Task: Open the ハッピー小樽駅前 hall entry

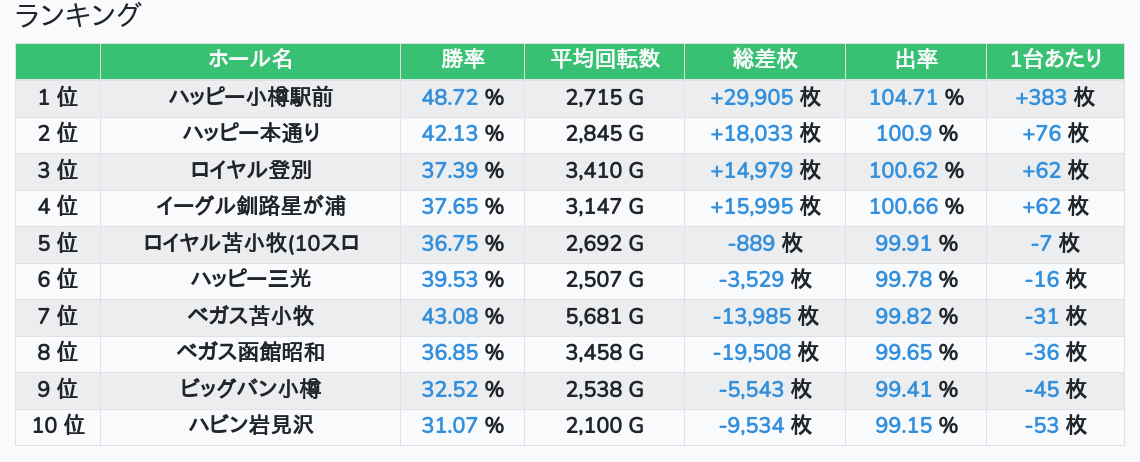Action: tap(250, 97)
